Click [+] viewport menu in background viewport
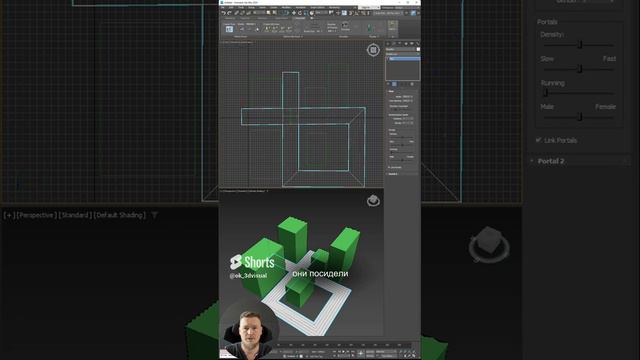 pyautogui.click(x=9, y=215)
